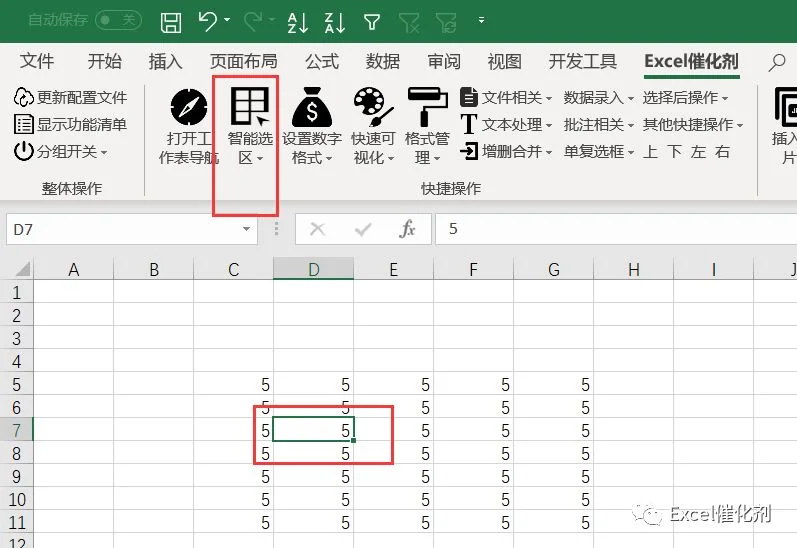Viewport: 797px width, 548px height.
Task: Click the search magnifier icon
Action: (777, 63)
